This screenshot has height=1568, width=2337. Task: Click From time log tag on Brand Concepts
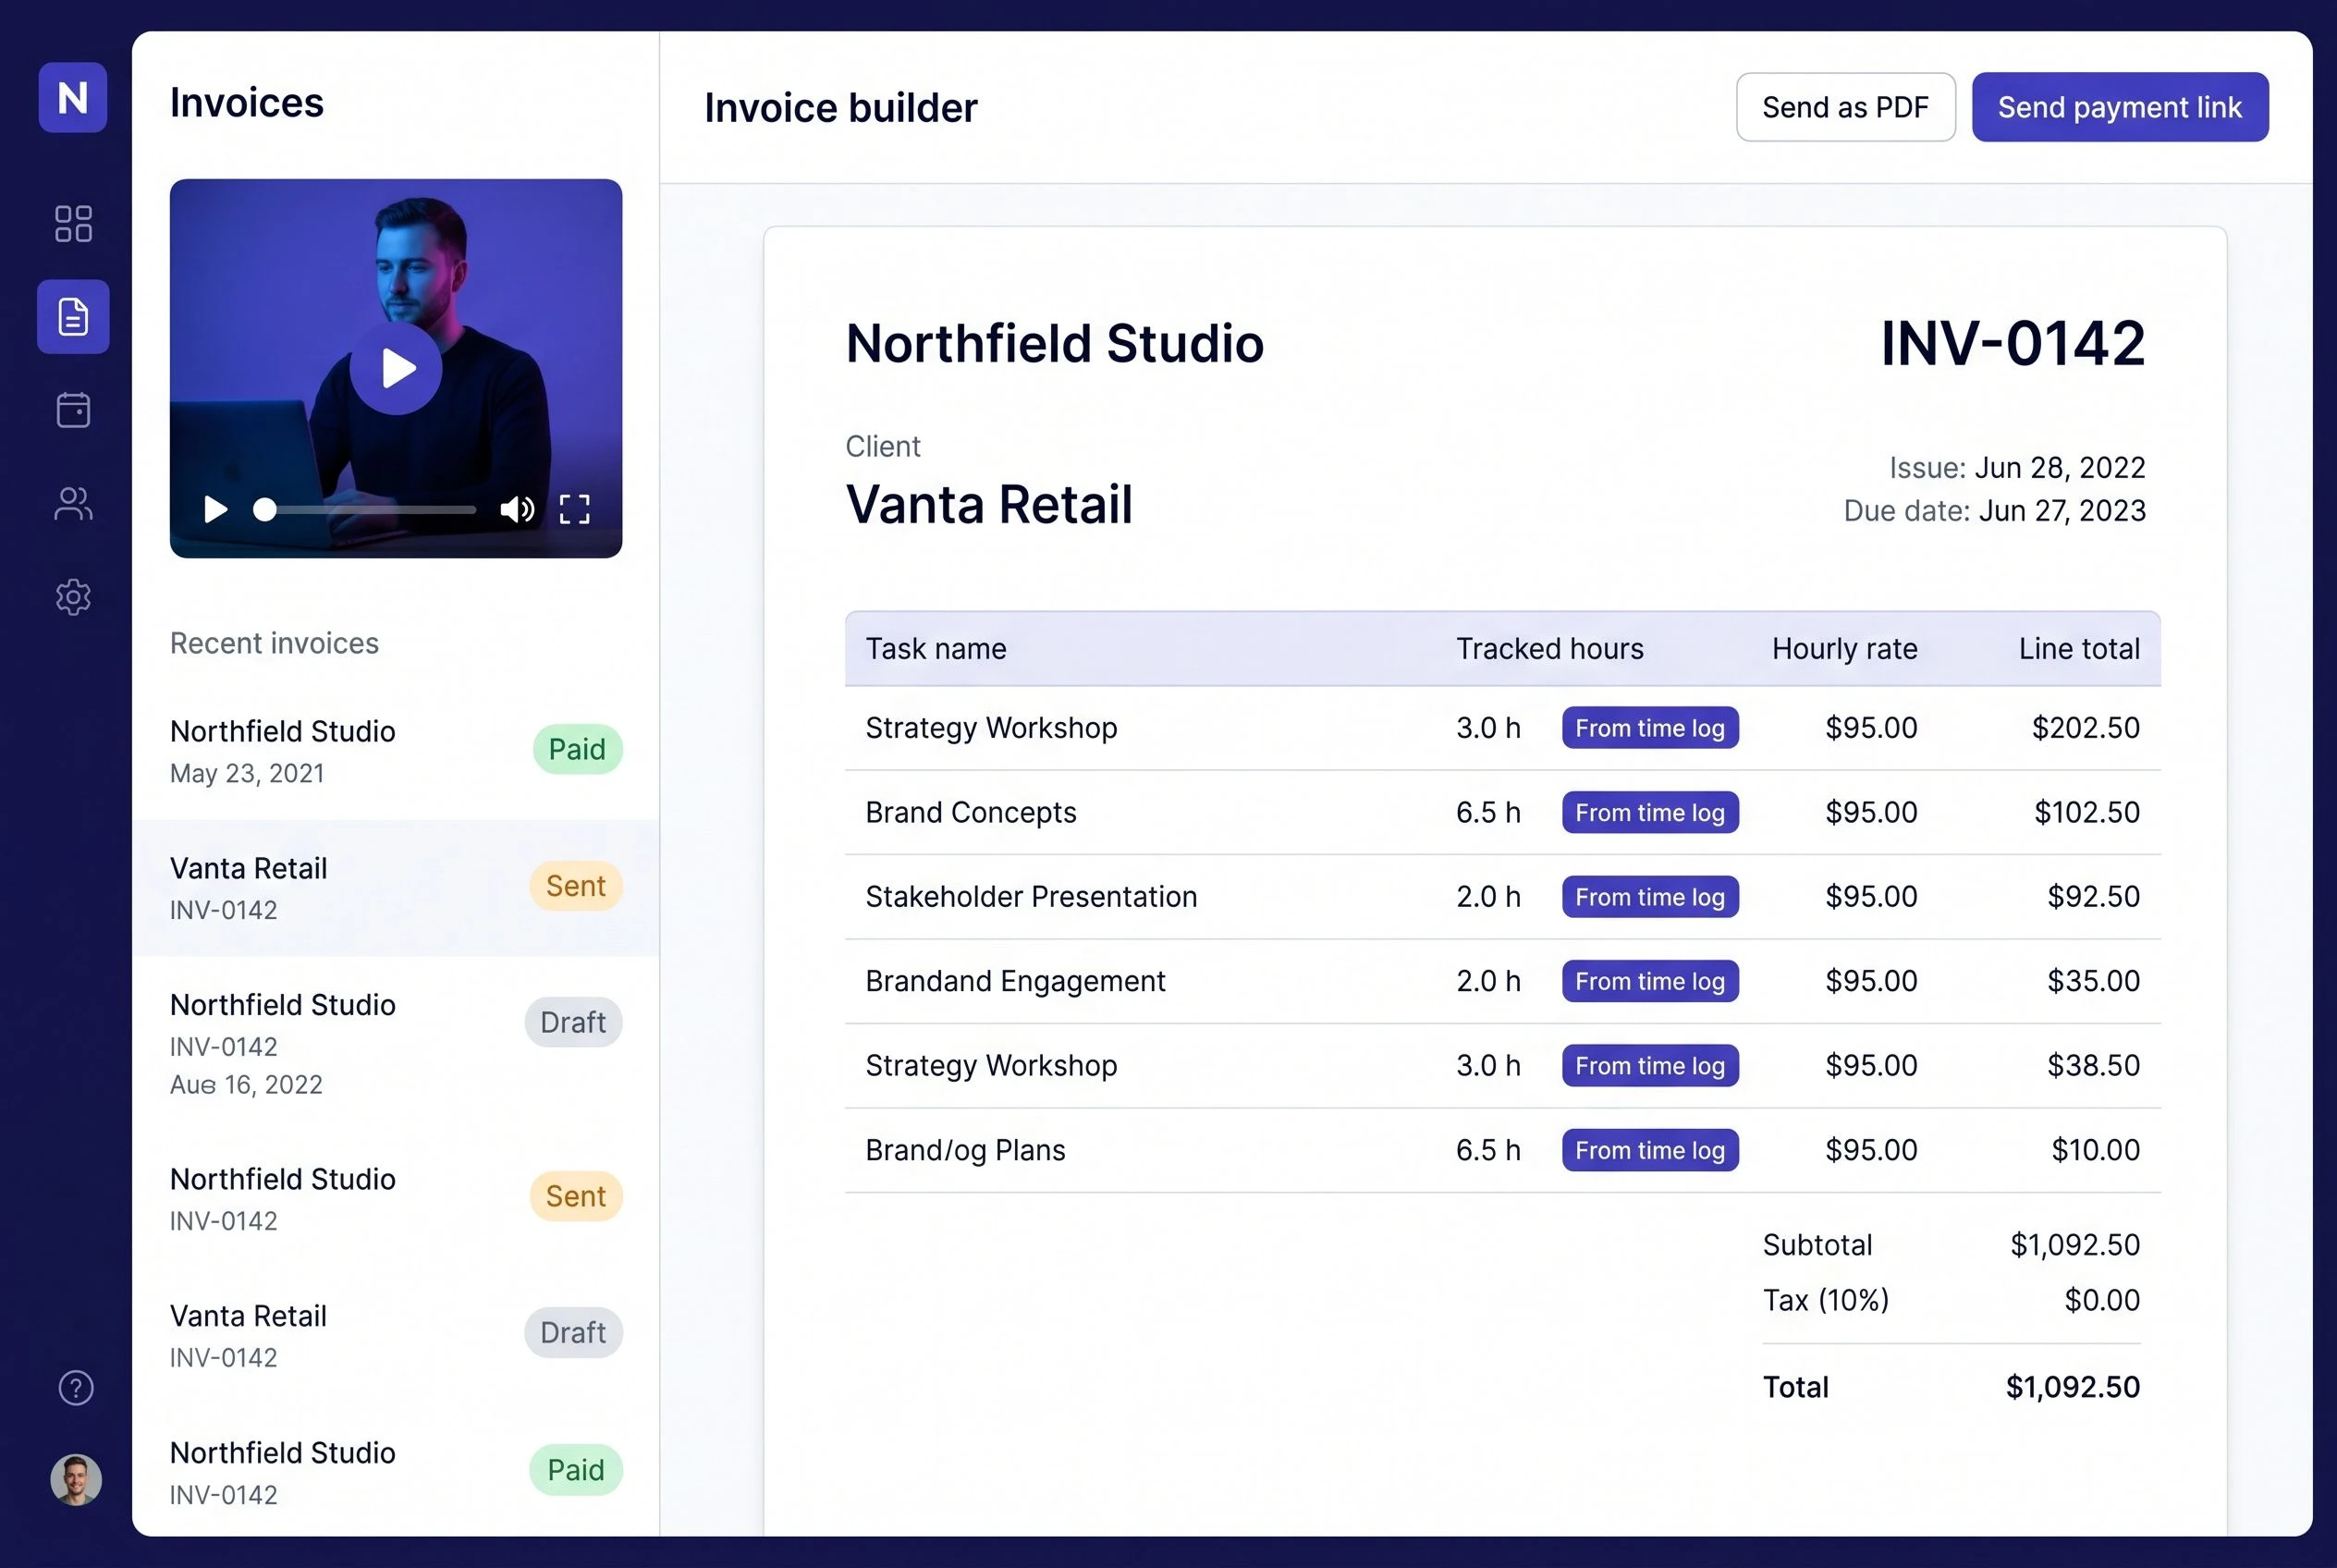coord(1650,812)
